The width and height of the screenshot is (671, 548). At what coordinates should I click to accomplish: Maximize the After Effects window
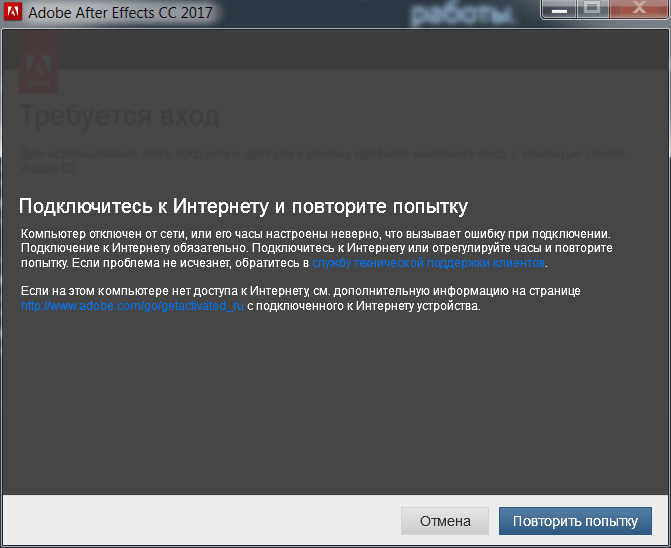592,9
